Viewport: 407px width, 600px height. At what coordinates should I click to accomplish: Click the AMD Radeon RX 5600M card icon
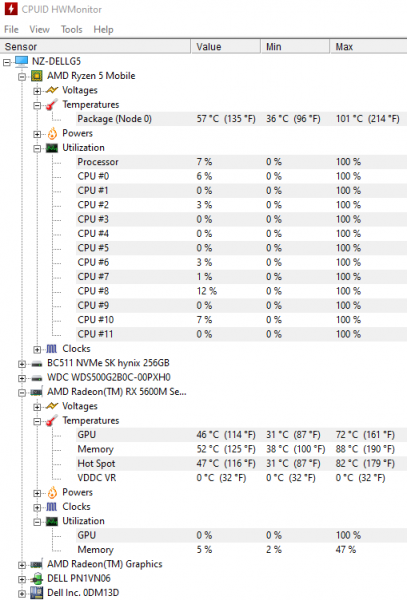pos(36,392)
